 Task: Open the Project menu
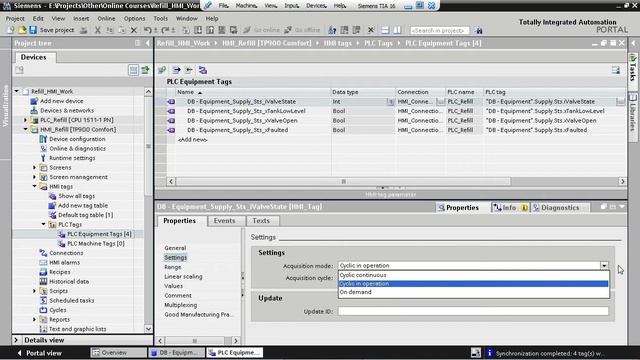pyautogui.click(x=15, y=18)
